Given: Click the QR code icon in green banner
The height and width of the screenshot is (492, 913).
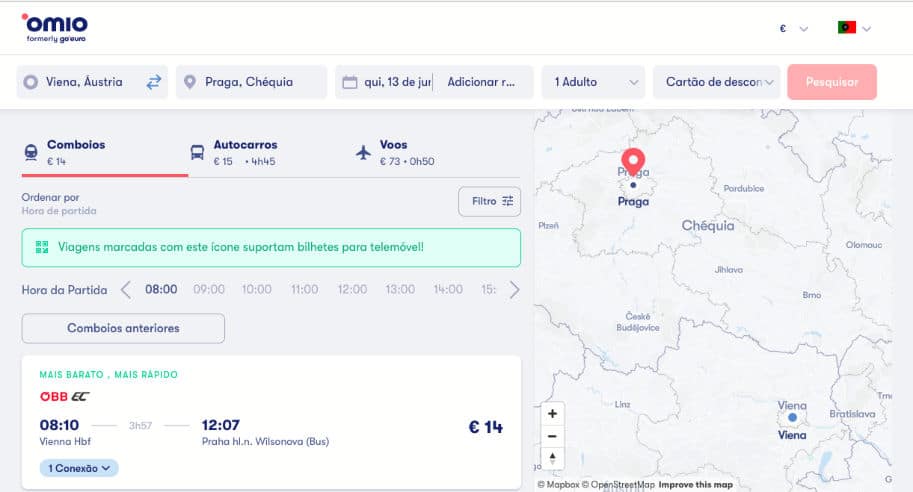Looking at the screenshot, I should point(42,247).
